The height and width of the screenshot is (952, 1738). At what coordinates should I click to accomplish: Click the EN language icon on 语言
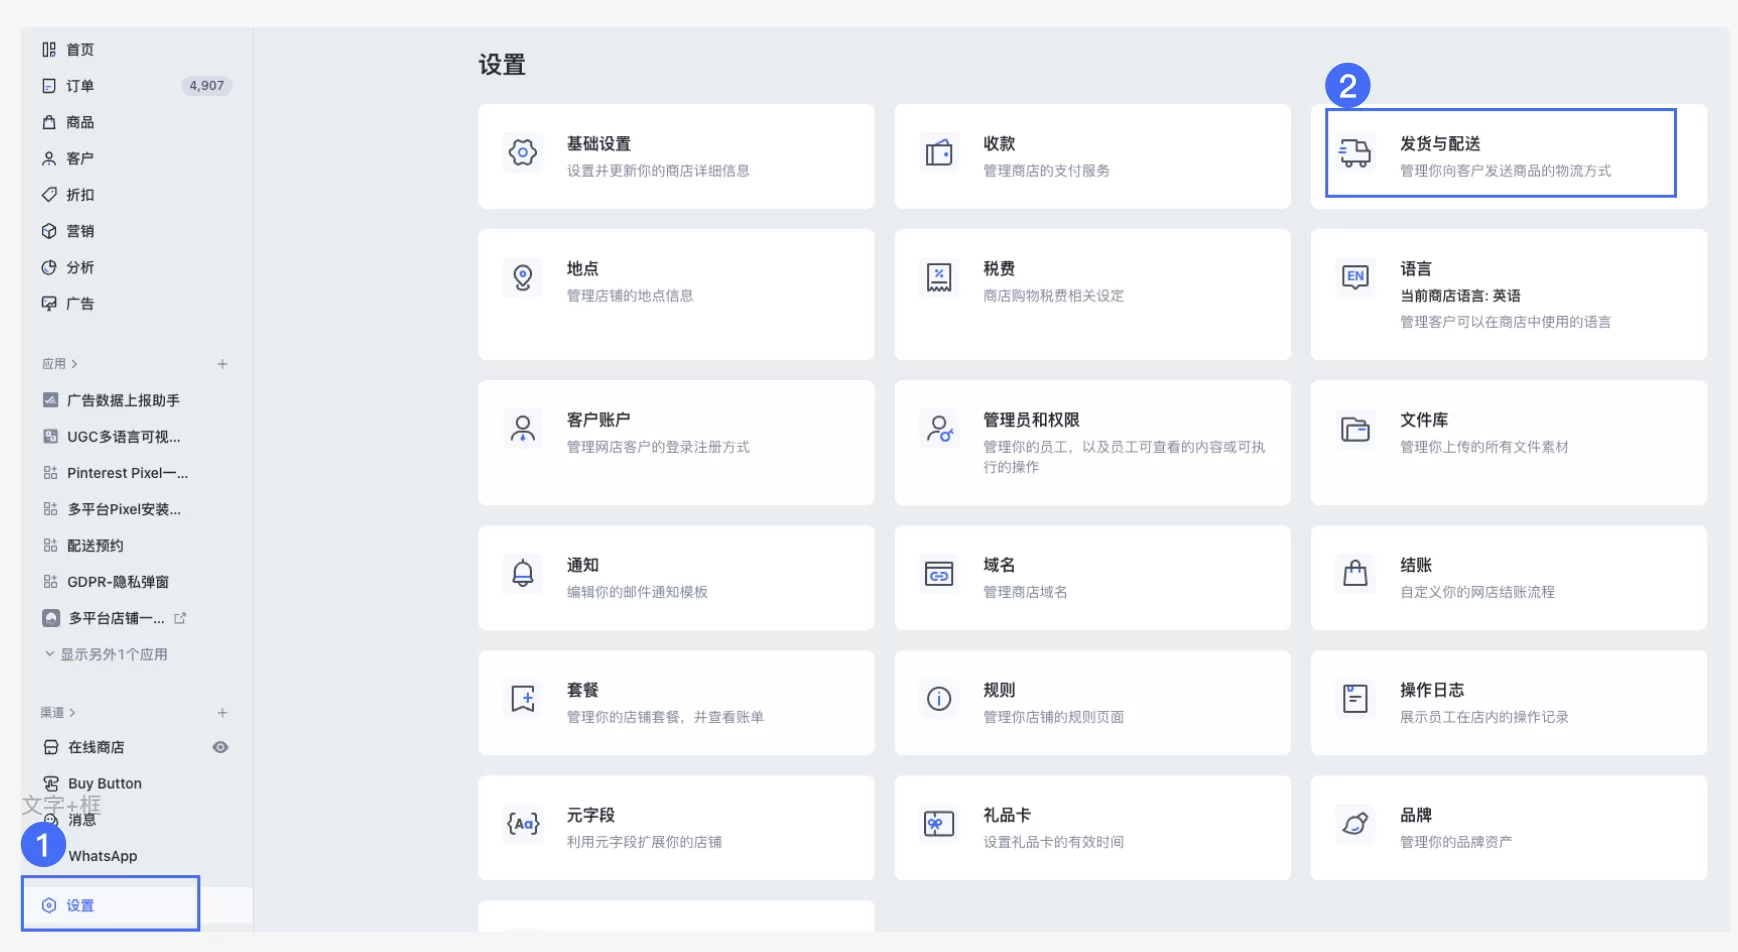pos(1355,278)
